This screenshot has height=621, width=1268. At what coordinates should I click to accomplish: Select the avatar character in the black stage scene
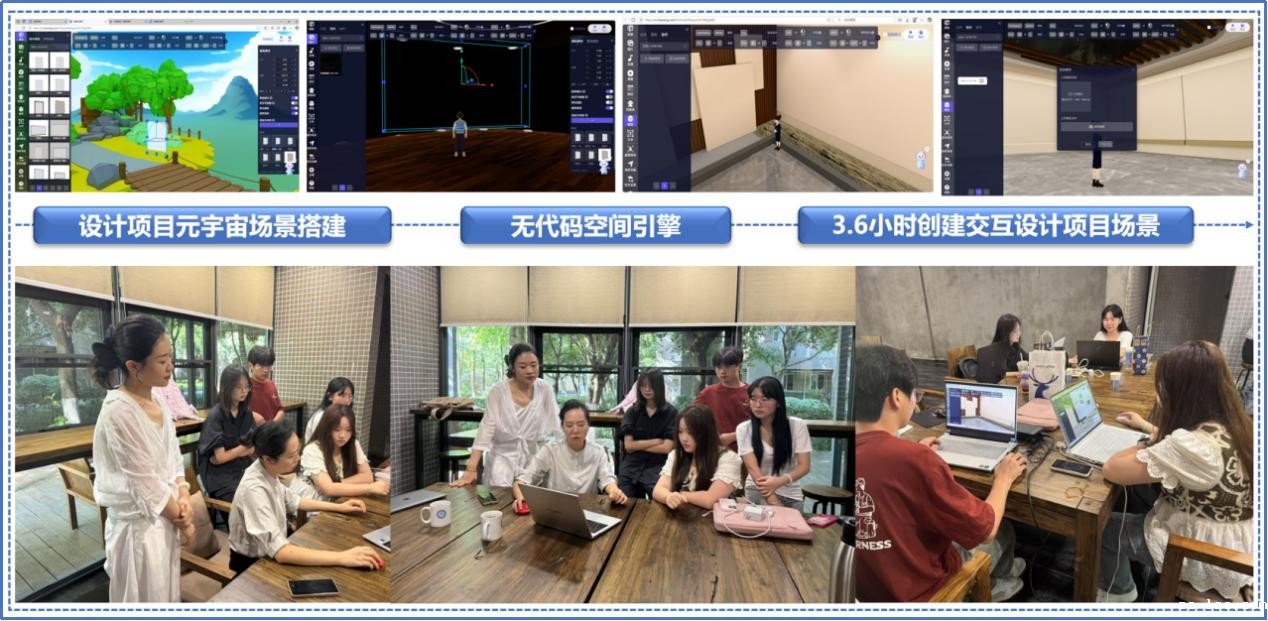tap(459, 134)
